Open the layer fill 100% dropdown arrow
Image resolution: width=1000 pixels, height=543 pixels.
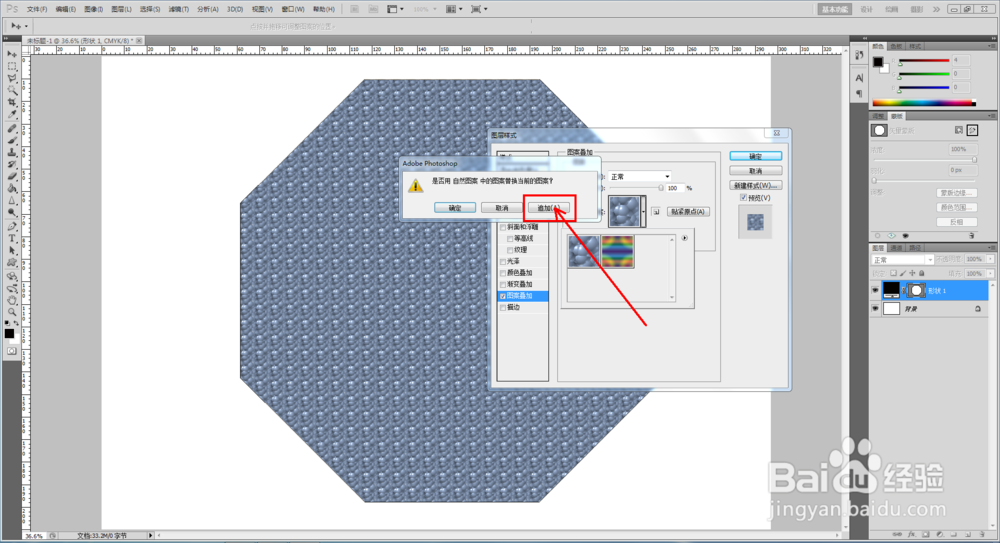click(990, 273)
